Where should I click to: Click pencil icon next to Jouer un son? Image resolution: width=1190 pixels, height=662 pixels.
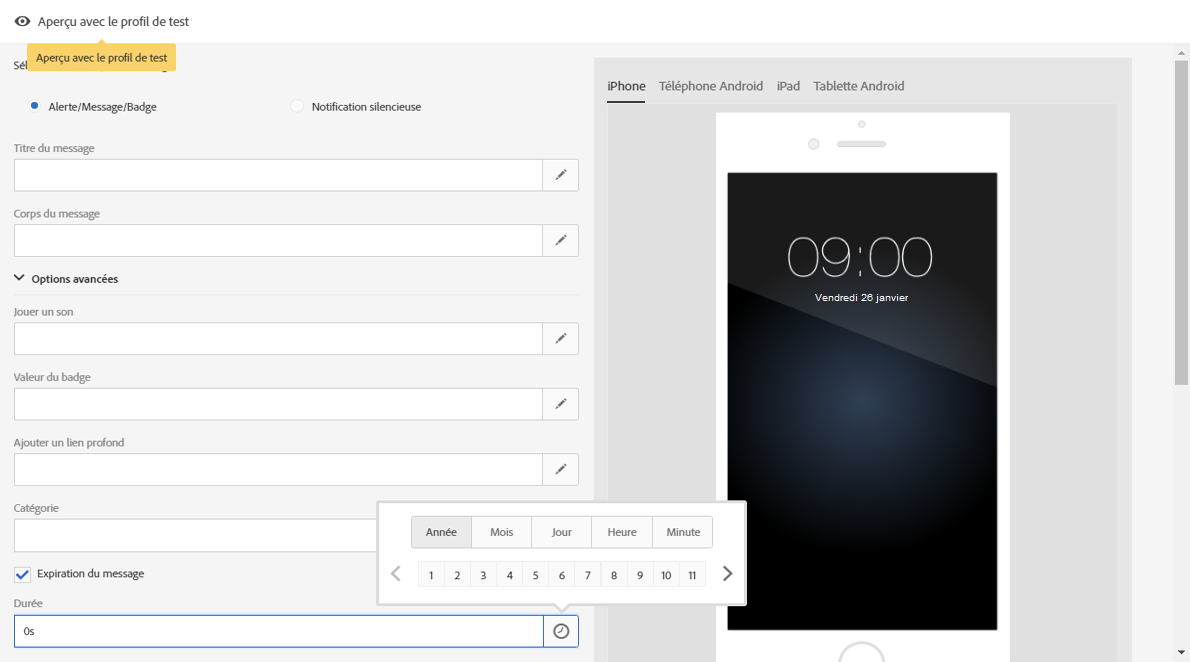pyautogui.click(x=561, y=339)
